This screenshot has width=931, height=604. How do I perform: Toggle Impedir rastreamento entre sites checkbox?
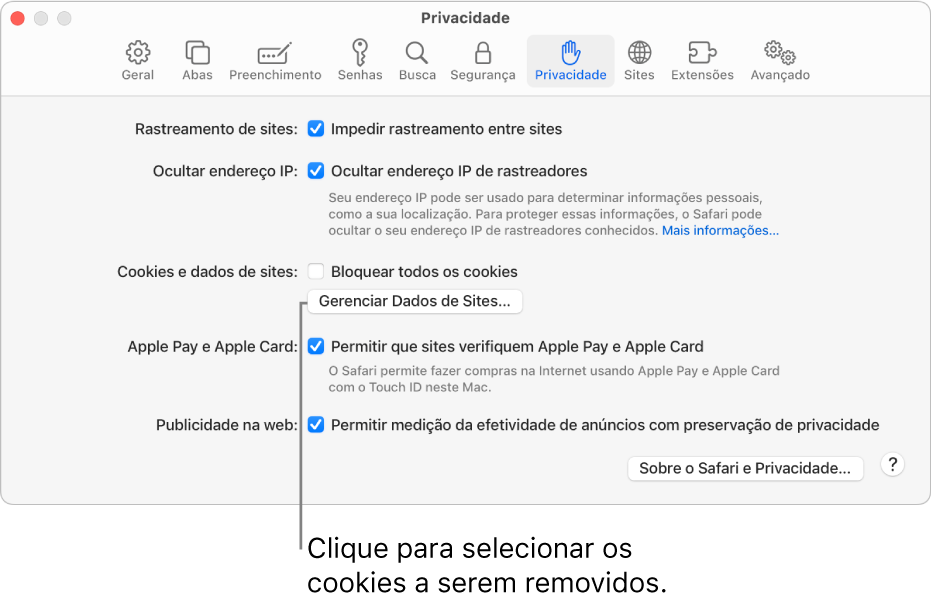pyautogui.click(x=316, y=129)
